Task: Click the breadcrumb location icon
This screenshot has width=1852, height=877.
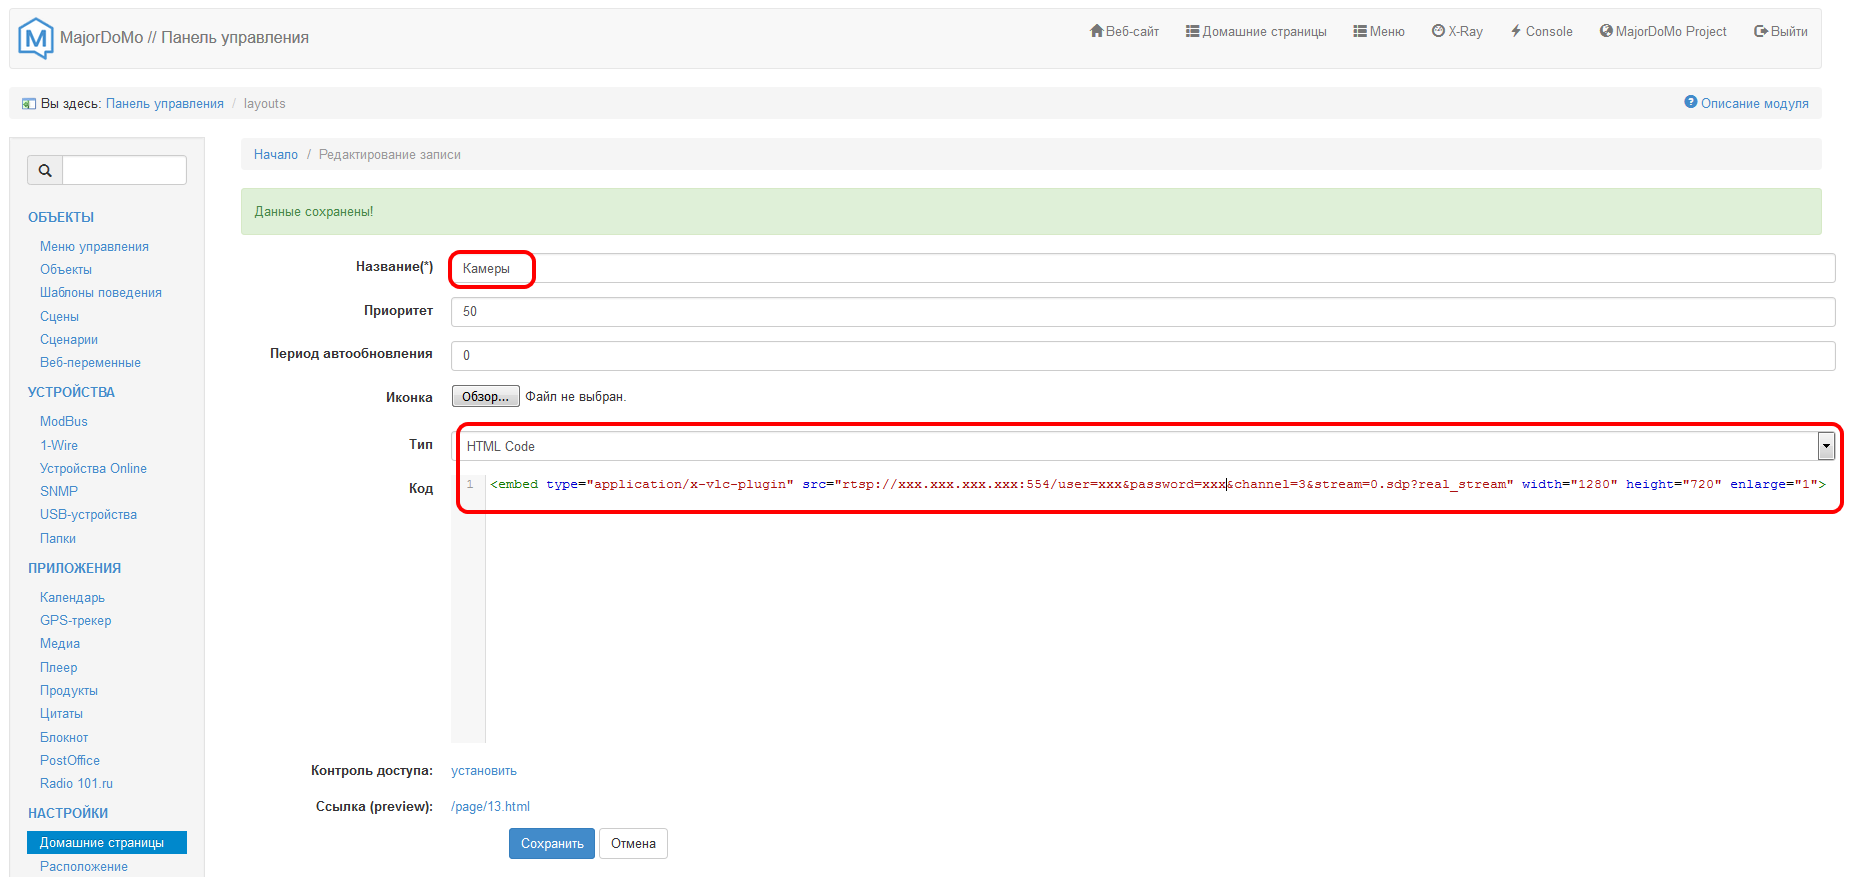Action: point(29,104)
